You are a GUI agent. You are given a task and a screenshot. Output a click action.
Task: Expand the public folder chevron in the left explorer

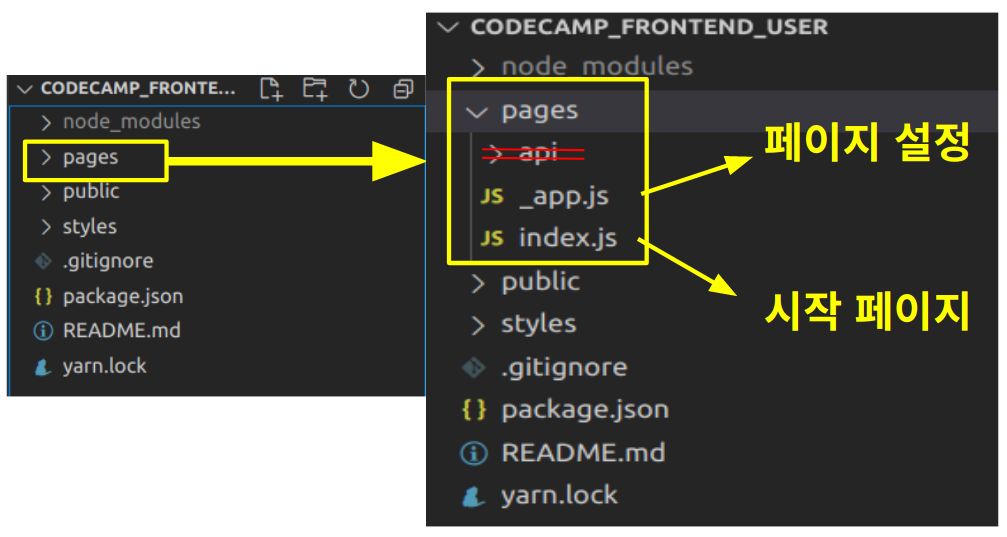click(x=46, y=192)
